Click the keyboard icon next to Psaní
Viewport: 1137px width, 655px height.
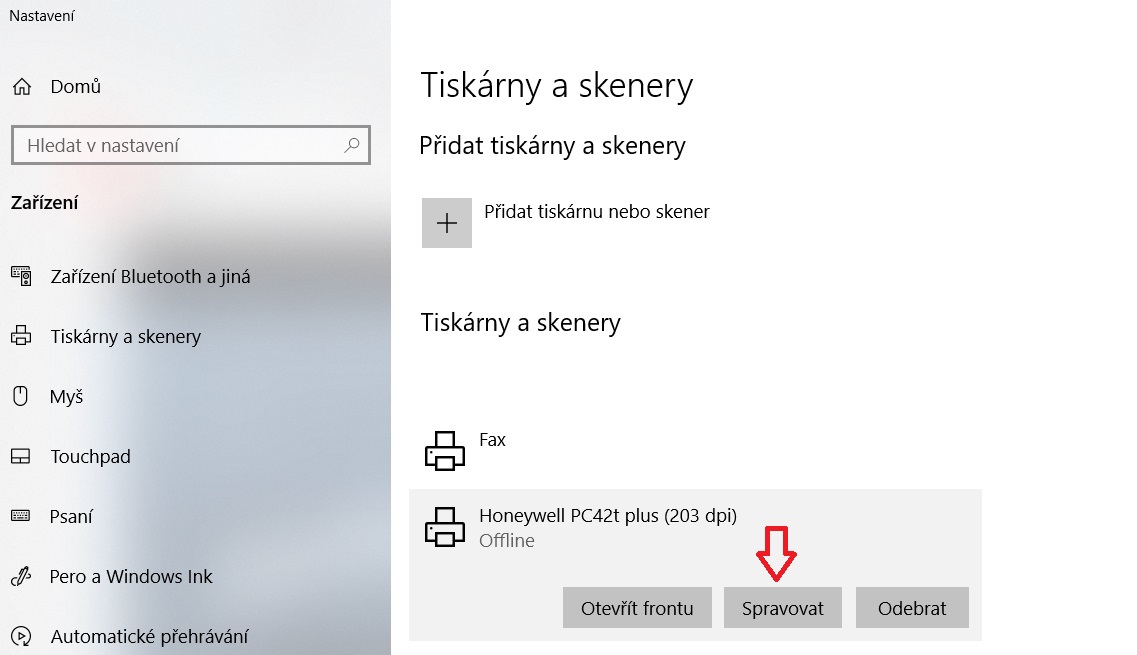click(x=20, y=517)
